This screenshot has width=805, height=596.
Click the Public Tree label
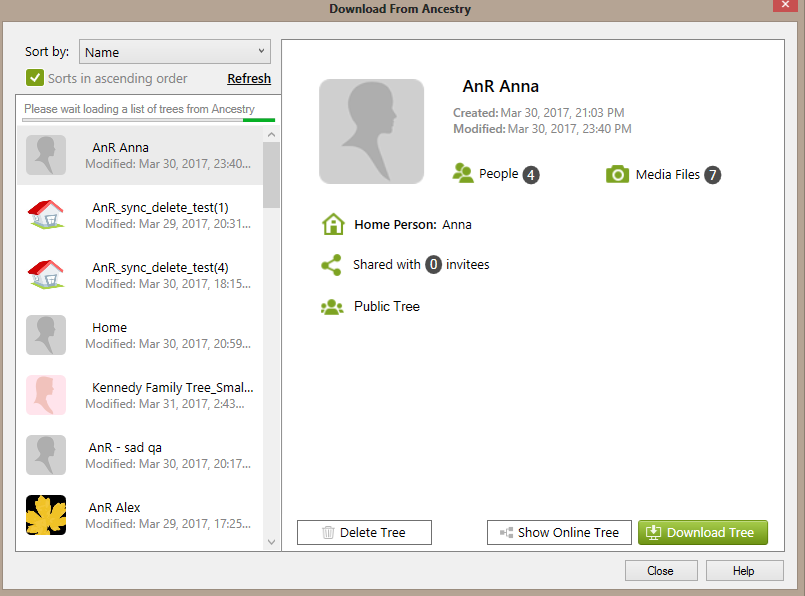click(x=387, y=306)
